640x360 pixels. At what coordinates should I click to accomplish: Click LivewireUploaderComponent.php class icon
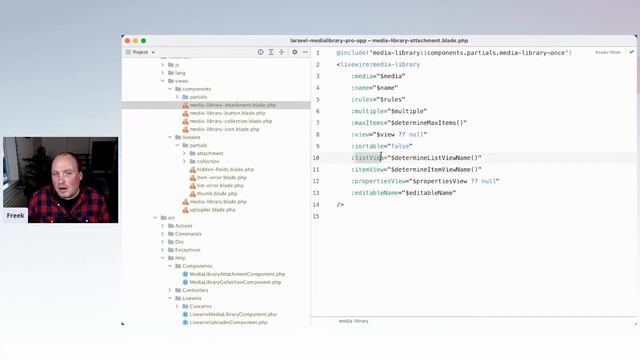click(185, 322)
